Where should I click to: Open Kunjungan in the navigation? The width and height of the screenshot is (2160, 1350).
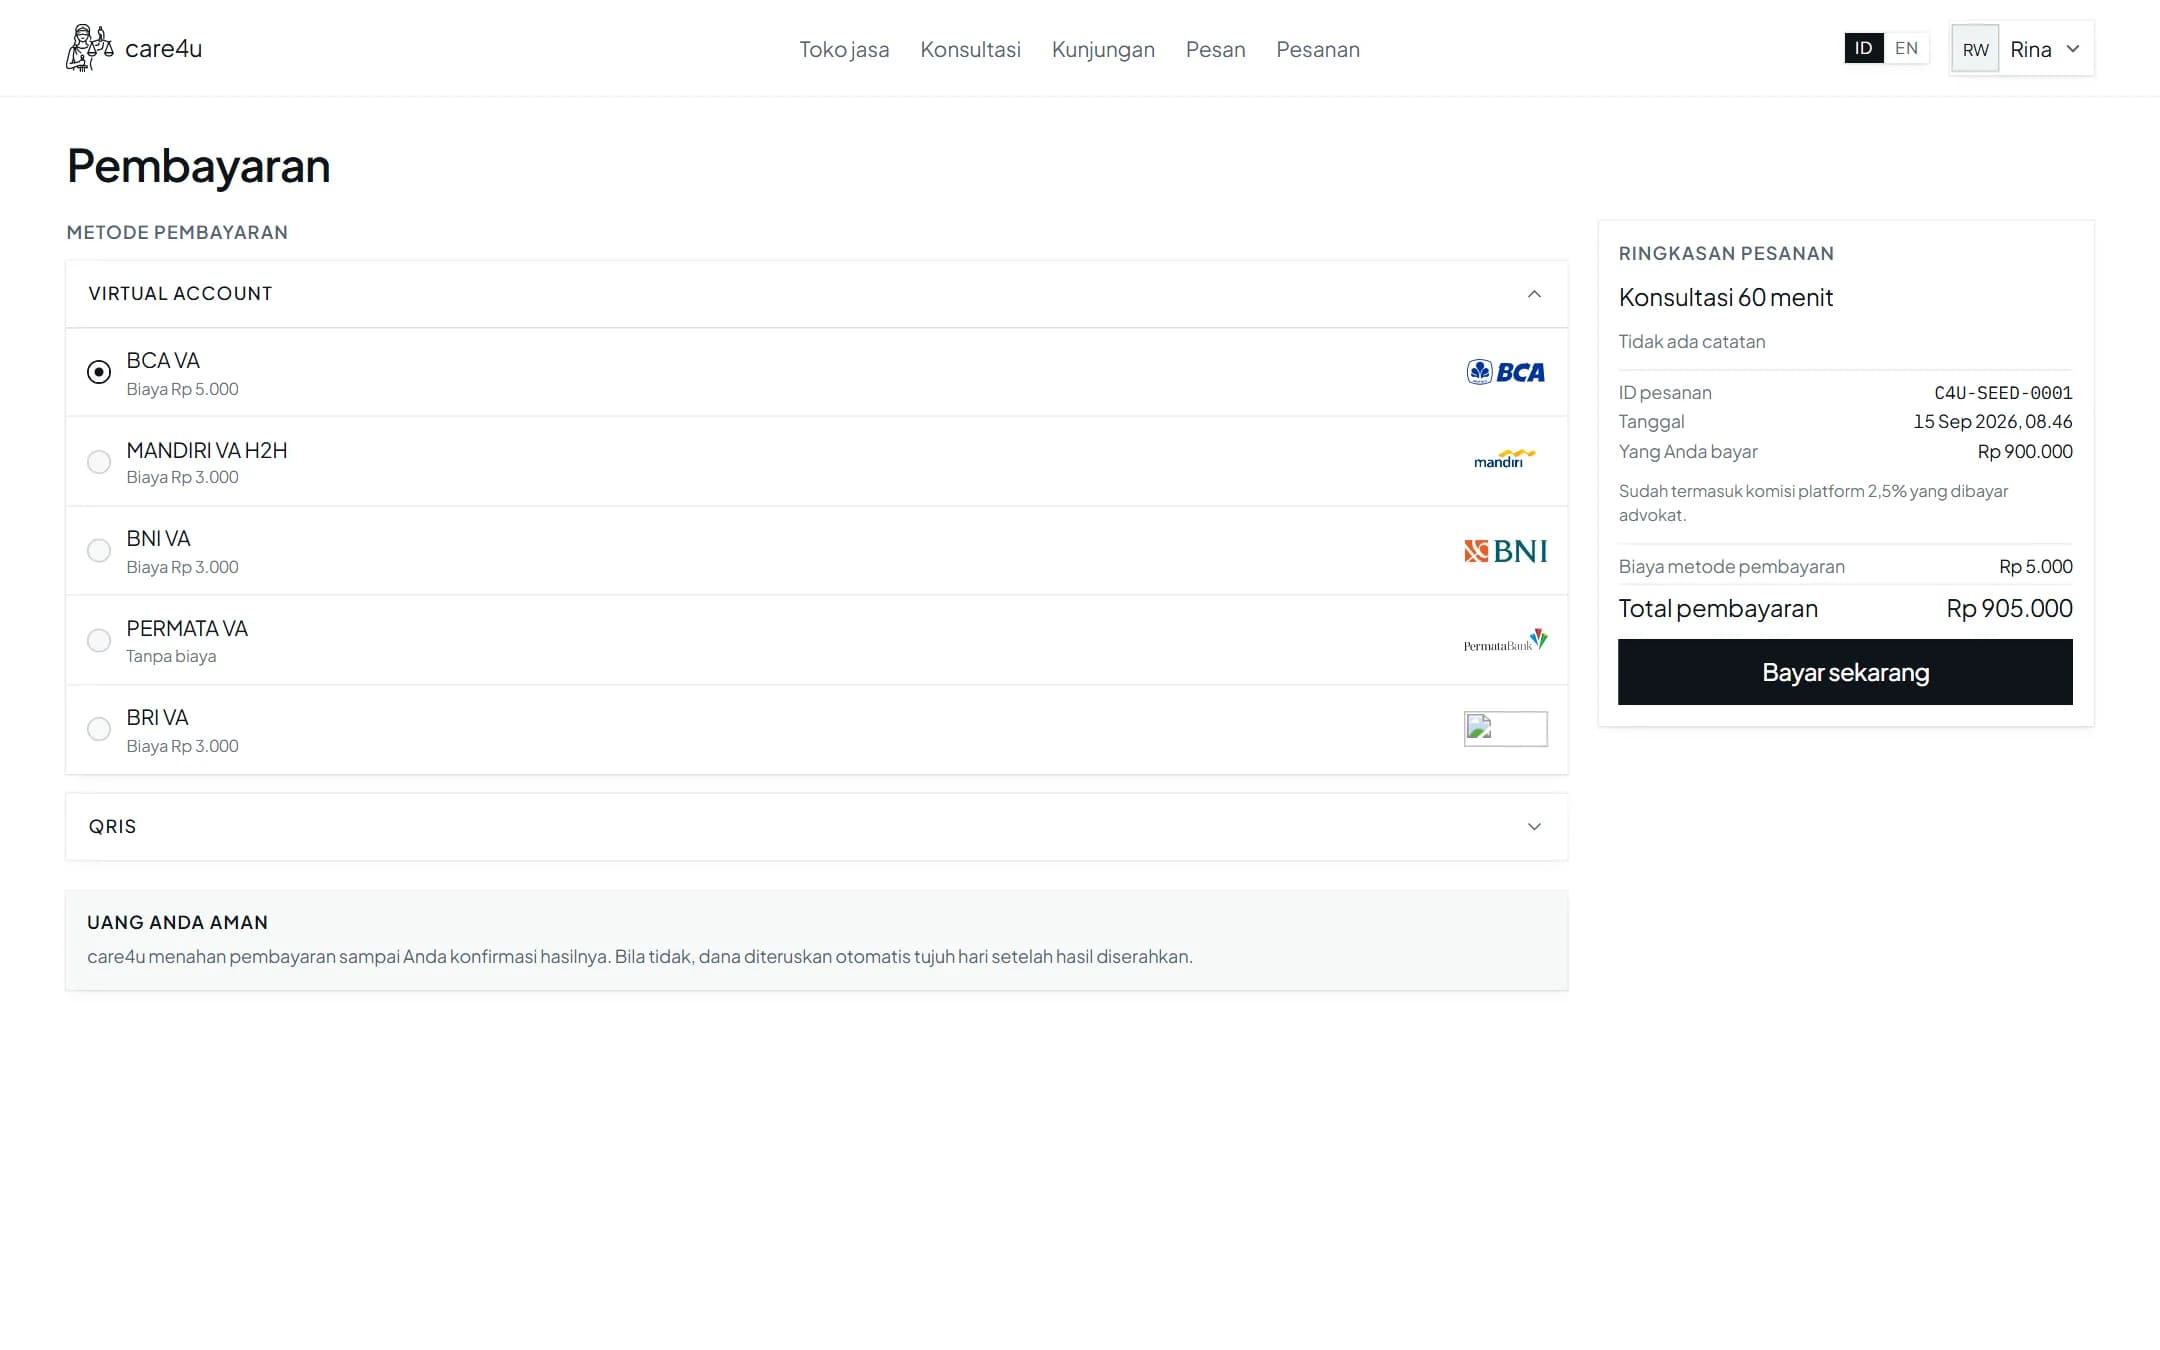pyautogui.click(x=1103, y=49)
